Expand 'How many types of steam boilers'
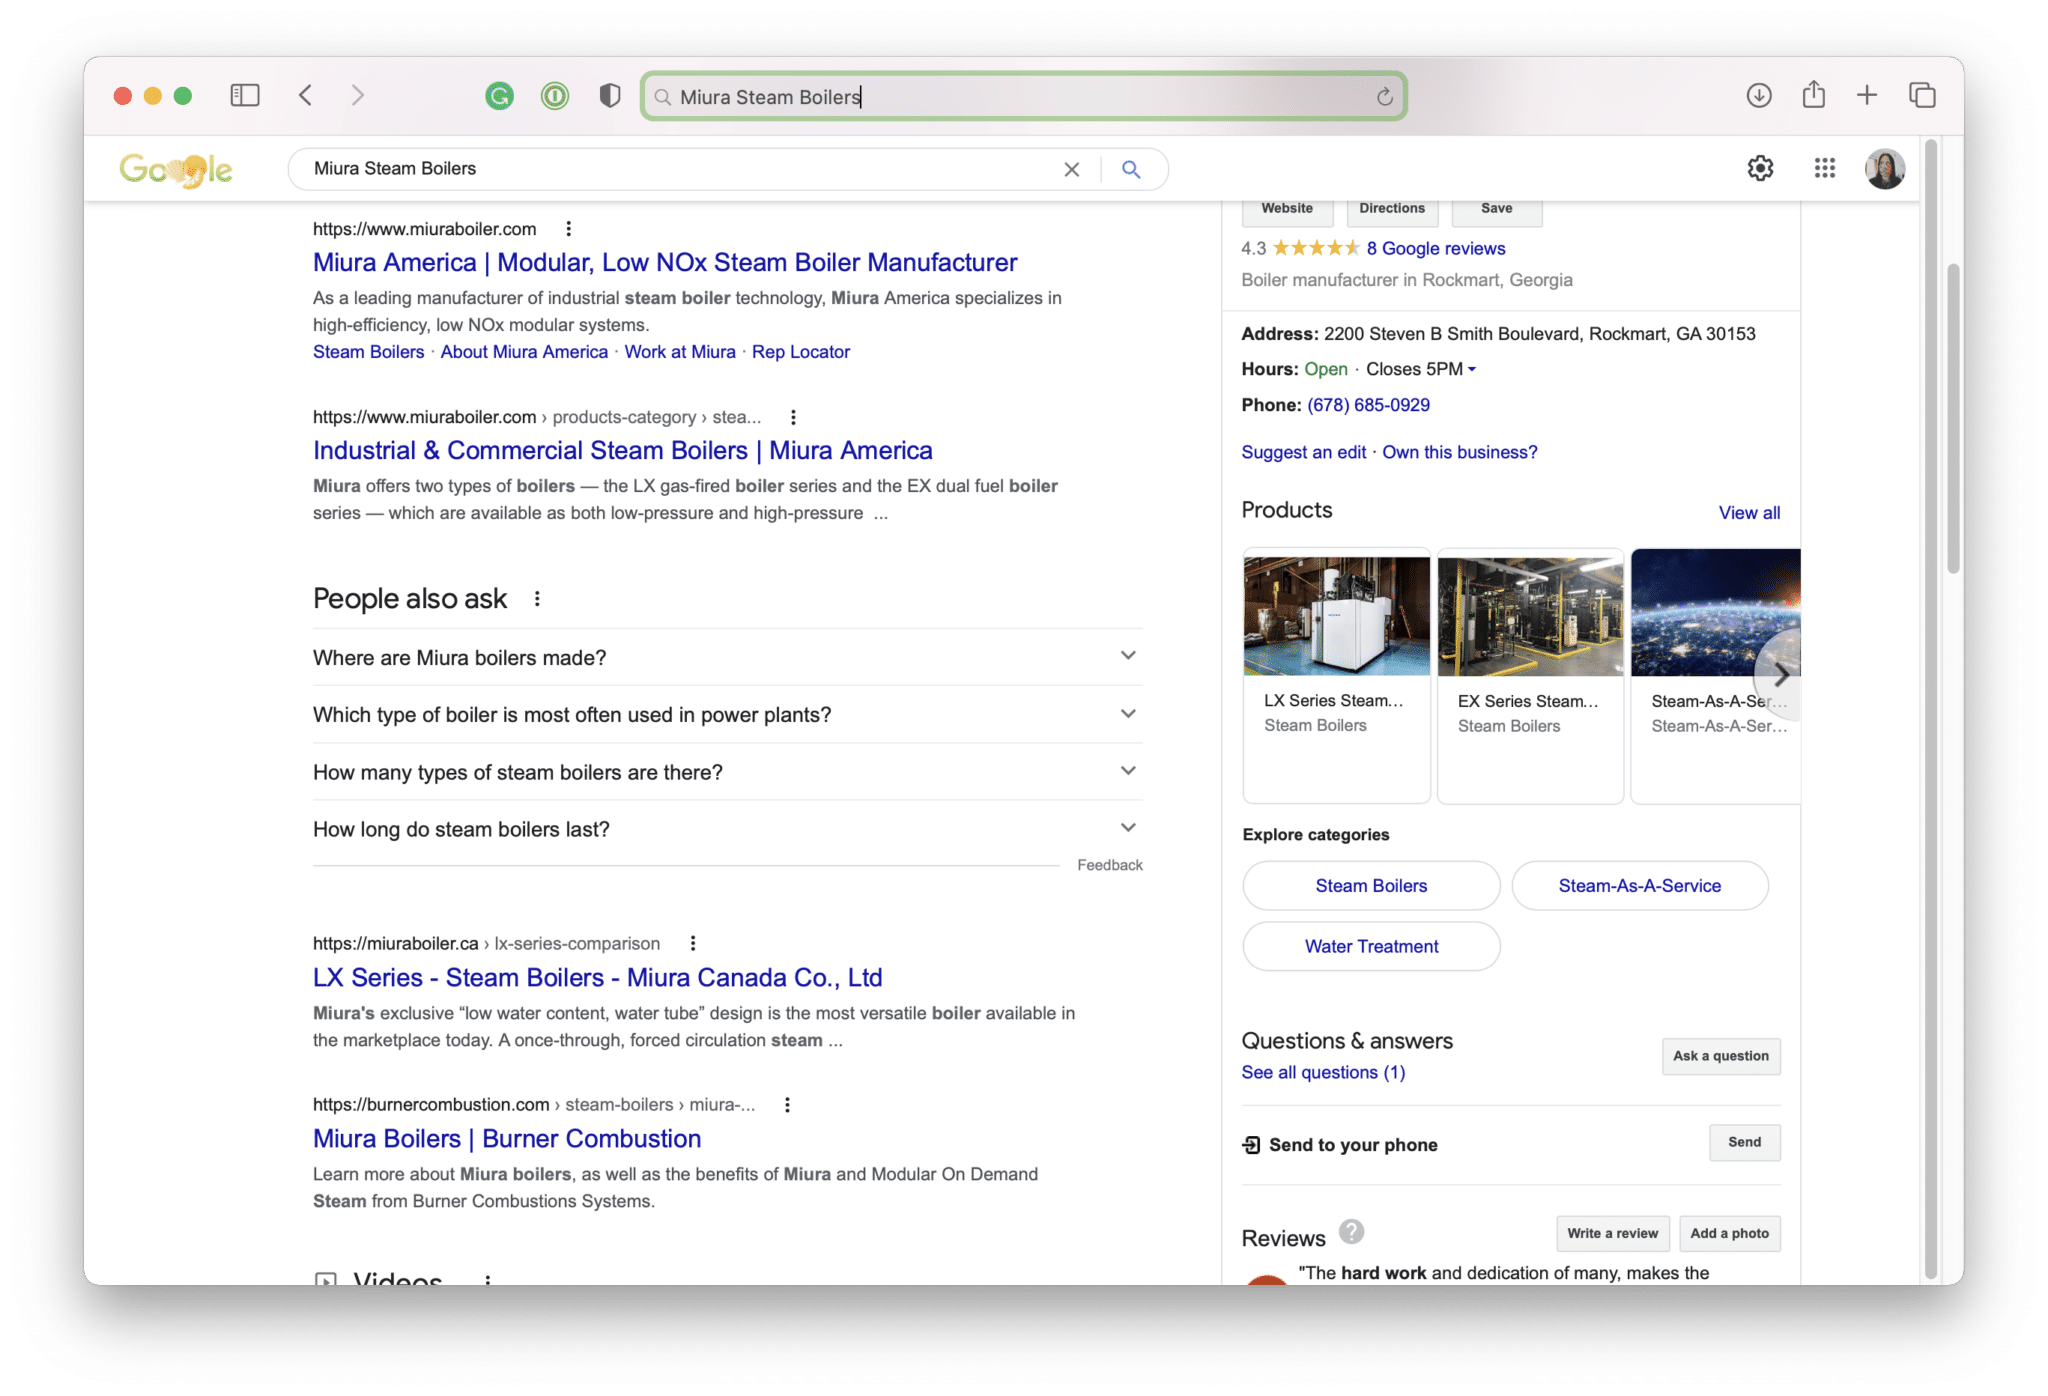 [728, 771]
